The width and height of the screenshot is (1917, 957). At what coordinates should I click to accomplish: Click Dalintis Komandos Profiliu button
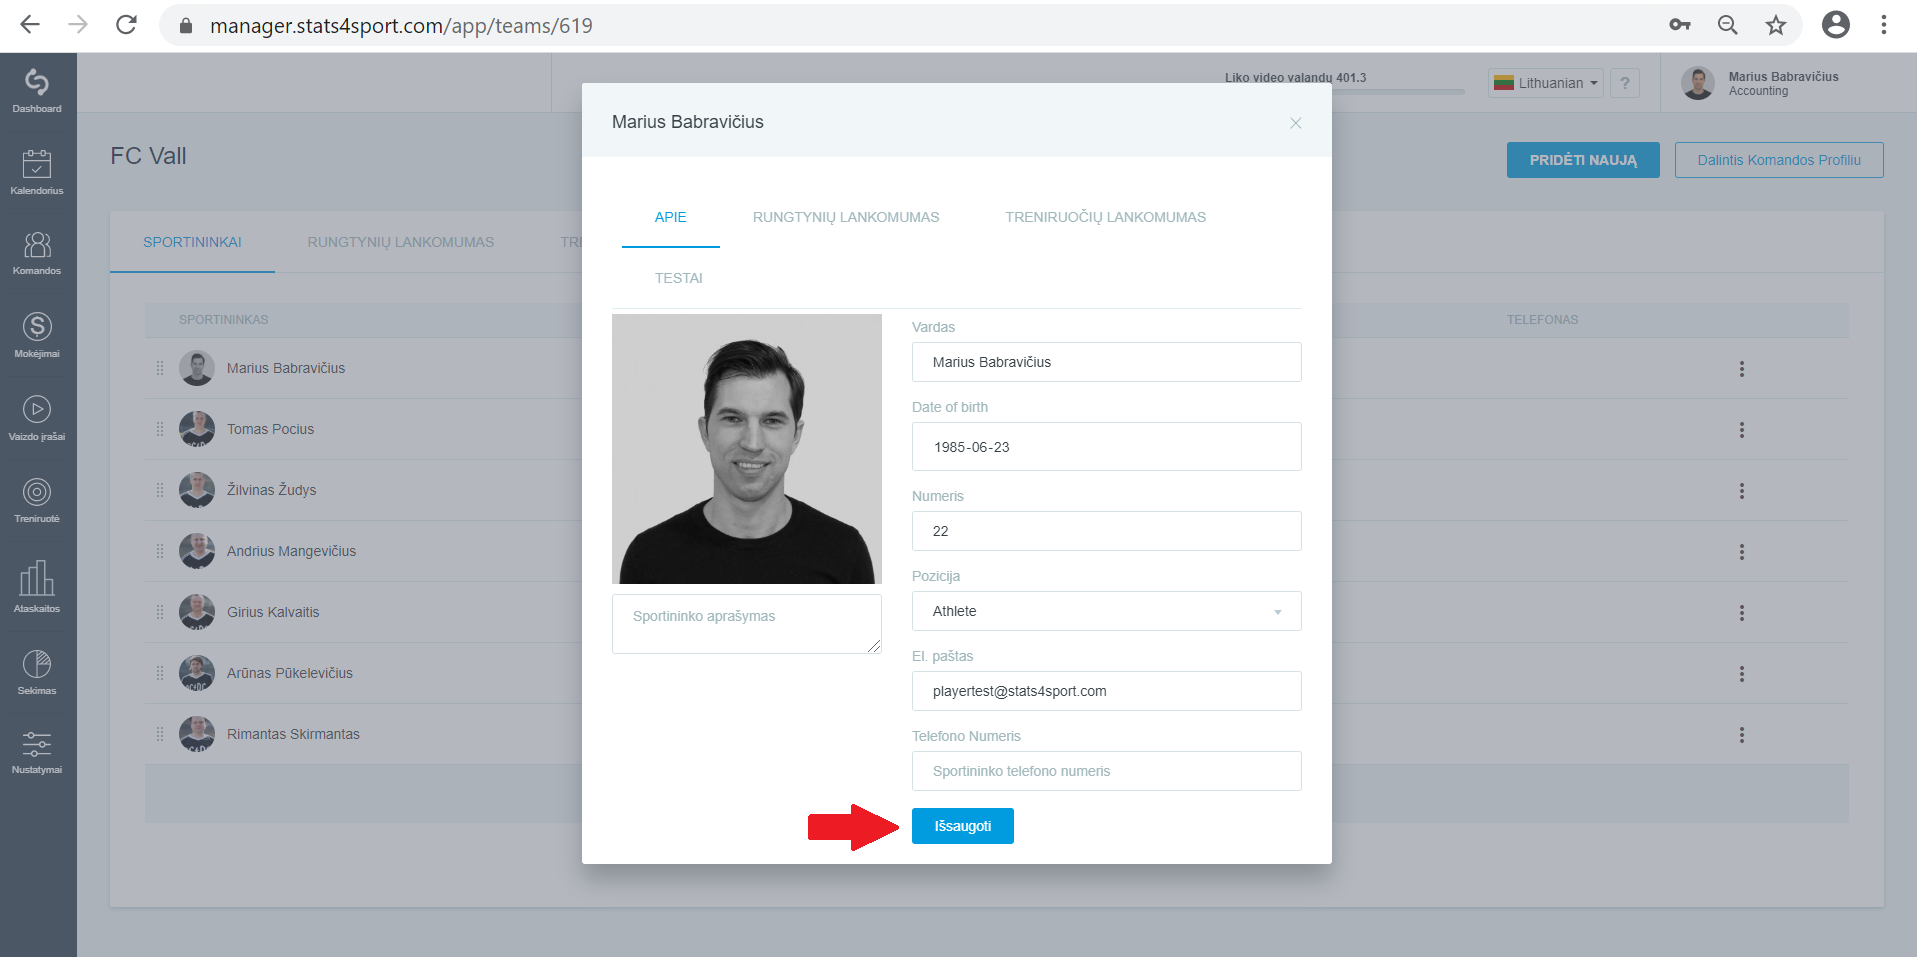point(1779,160)
